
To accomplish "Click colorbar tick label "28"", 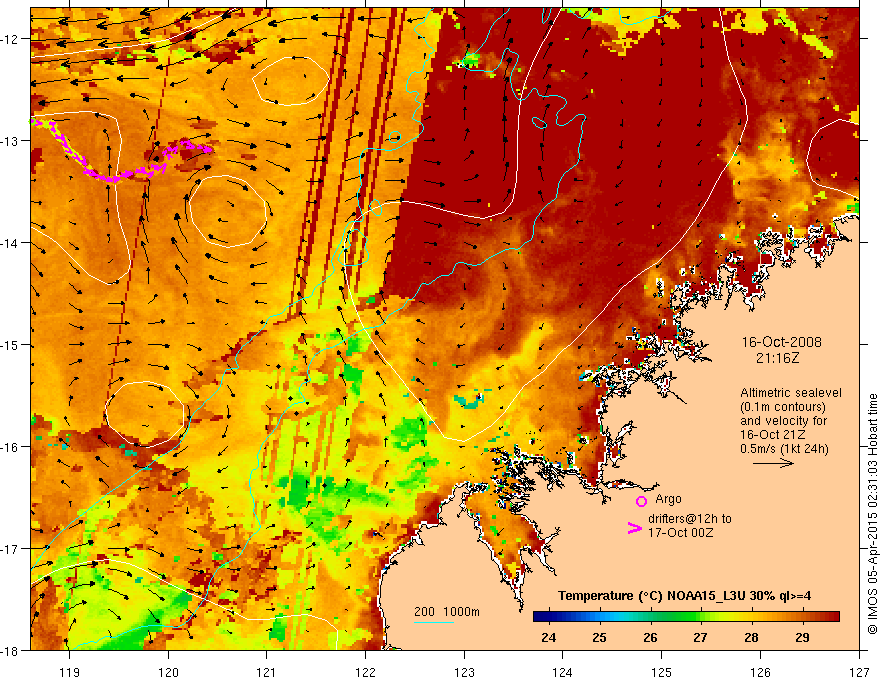I will point(751,637).
